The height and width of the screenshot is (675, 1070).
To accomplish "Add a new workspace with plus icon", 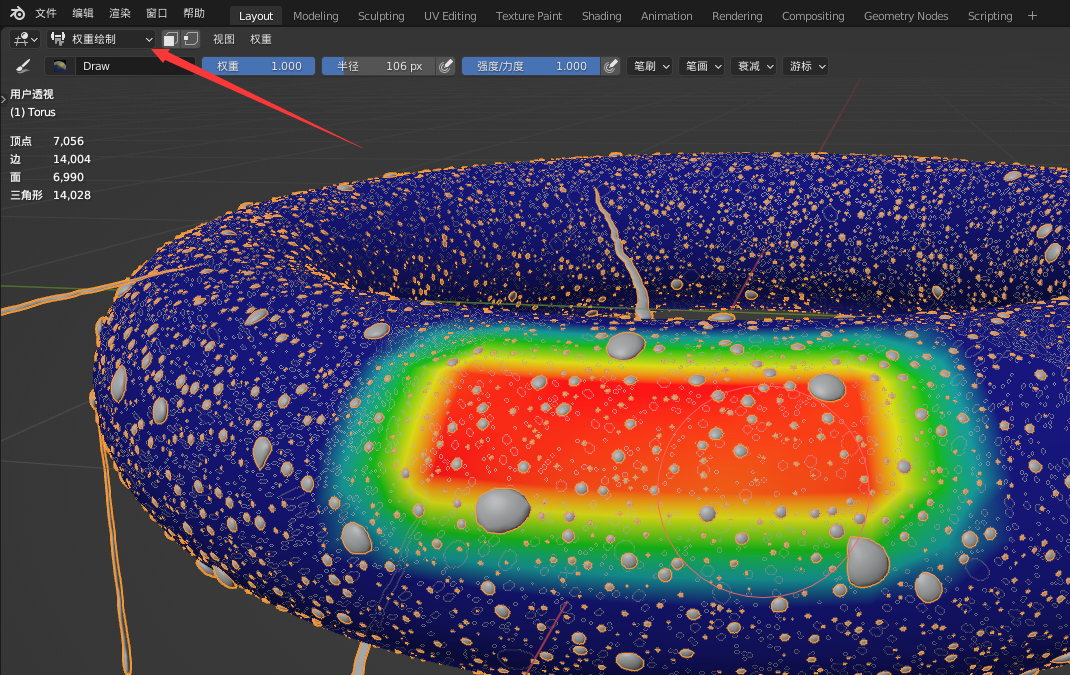I will (x=1033, y=15).
